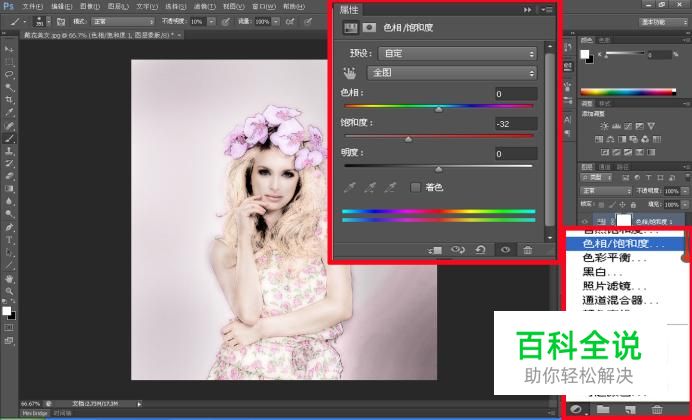The width and height of the screenshot is (692, 420).
Task: Open the Opacity dropdown arrow in options bar
Action: pyautogui.click(x=212, y=21)
